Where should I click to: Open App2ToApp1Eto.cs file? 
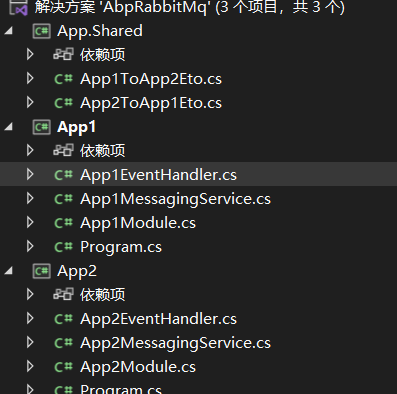pos(151,103)
